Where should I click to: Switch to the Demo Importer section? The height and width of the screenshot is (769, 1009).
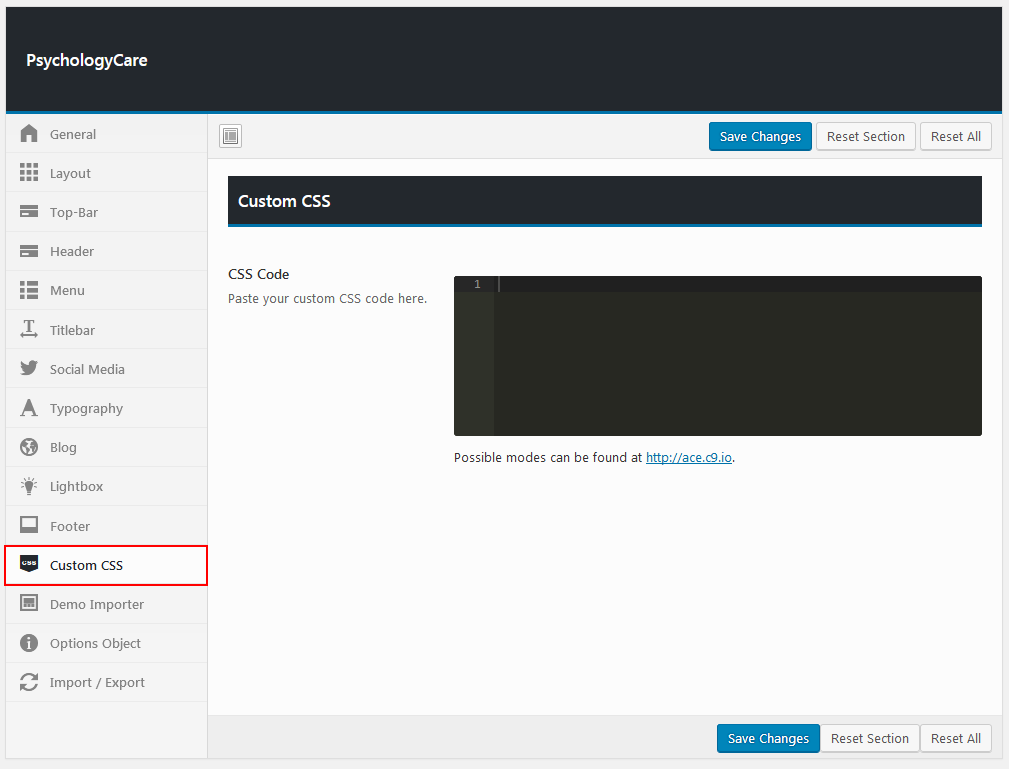click(x=97, y=604)
